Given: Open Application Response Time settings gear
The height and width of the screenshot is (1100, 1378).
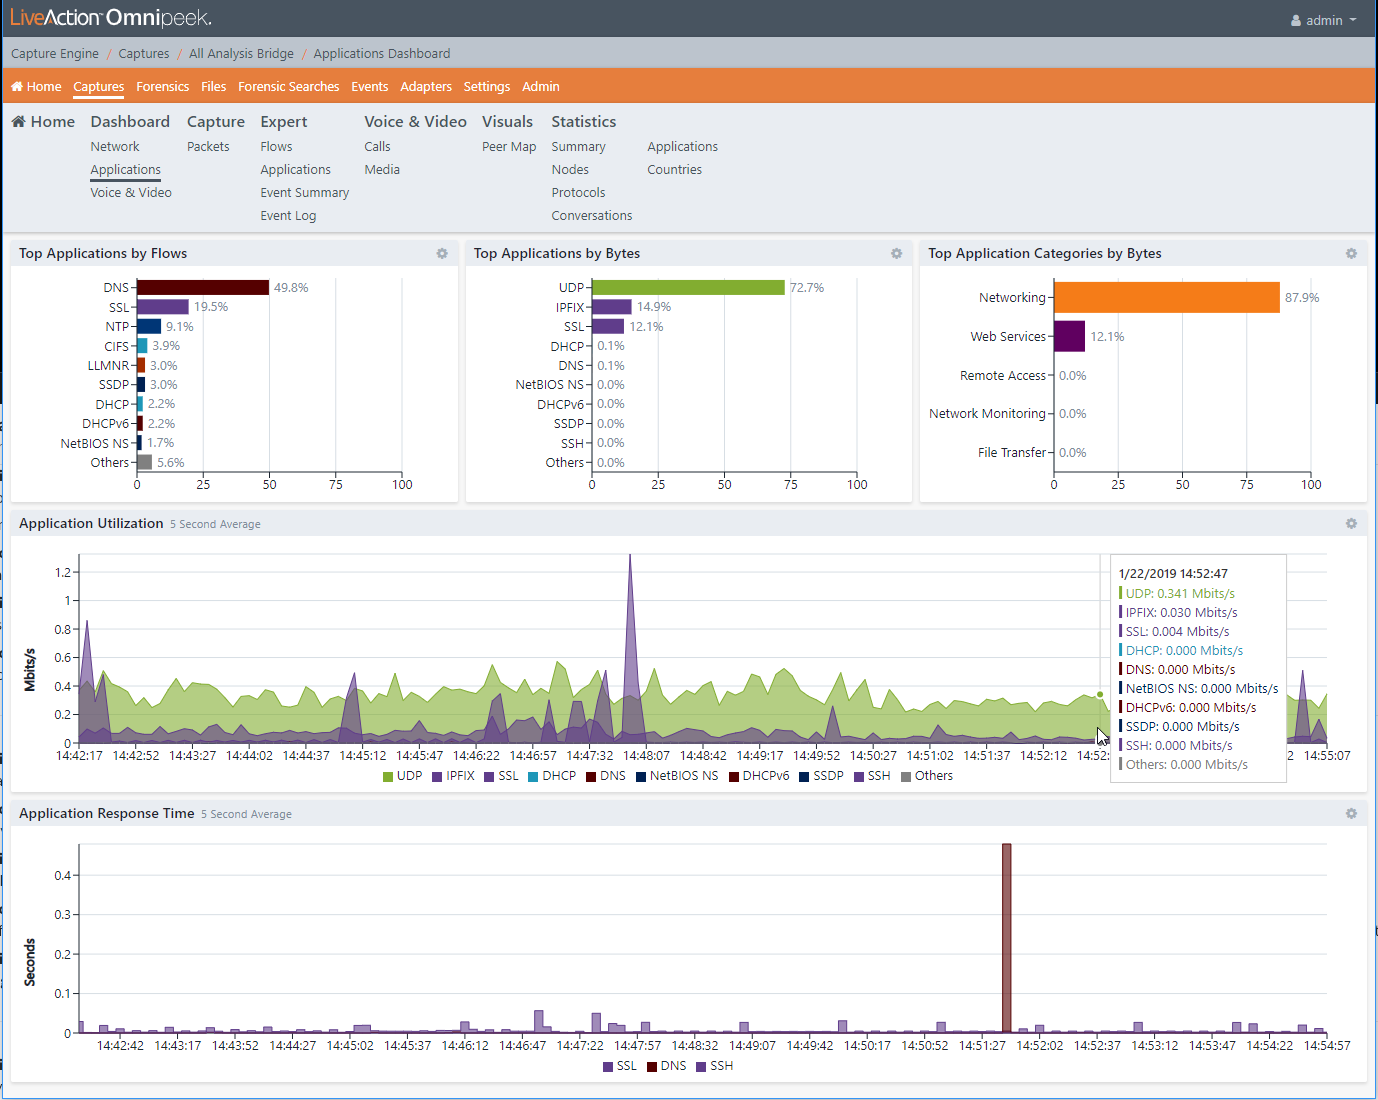Looking at the screenshot, I should 1351,814.
